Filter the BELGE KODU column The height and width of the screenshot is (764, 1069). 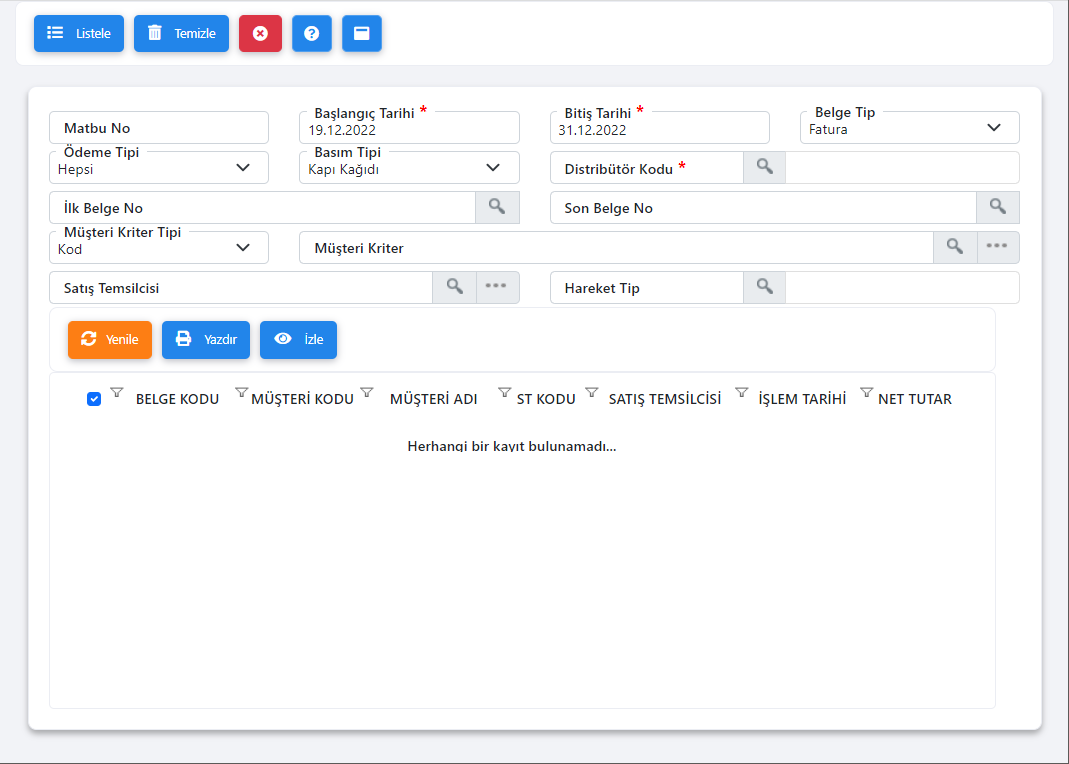(116, 393)
